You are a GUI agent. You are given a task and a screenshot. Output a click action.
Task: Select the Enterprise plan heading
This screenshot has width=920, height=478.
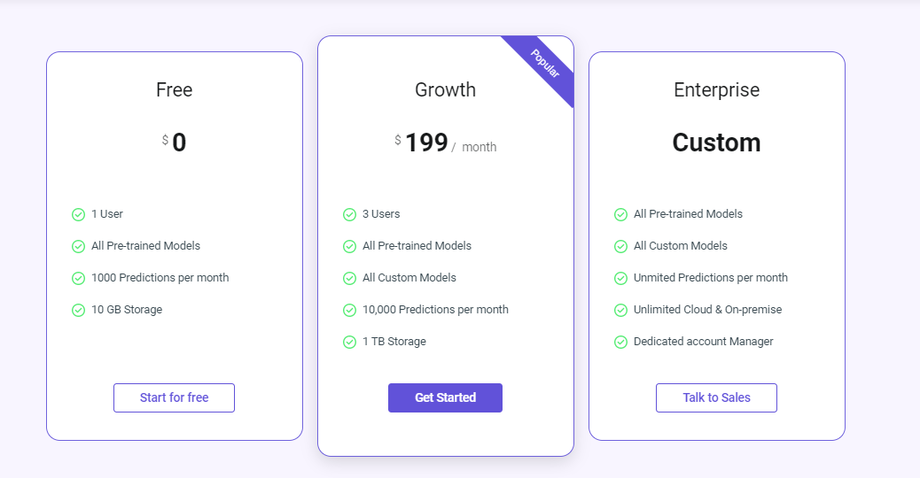point(716,90)
